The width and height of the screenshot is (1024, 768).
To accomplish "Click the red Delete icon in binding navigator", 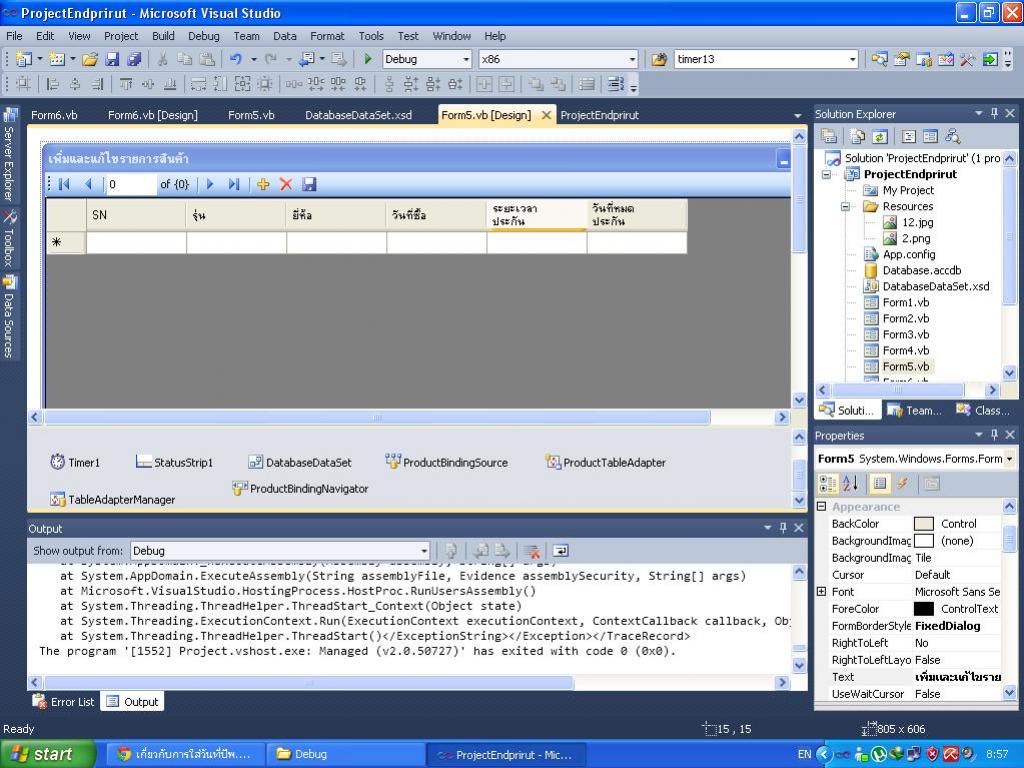I will coord(286,184).
